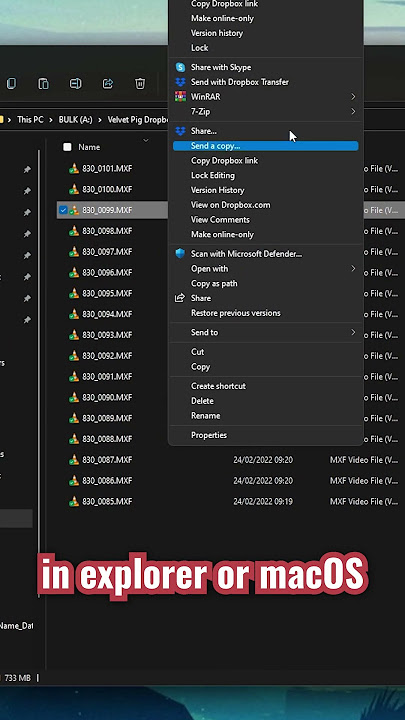The height and width of the screenshot is (720, 405).
Task: Click breadcrumb chevron after BULK (A:)
Action: pos(100,120)
